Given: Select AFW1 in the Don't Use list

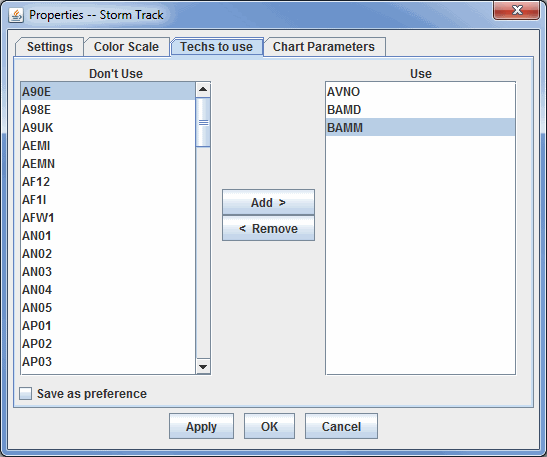Looking at the screenshot, I should (x=108, y=218).
